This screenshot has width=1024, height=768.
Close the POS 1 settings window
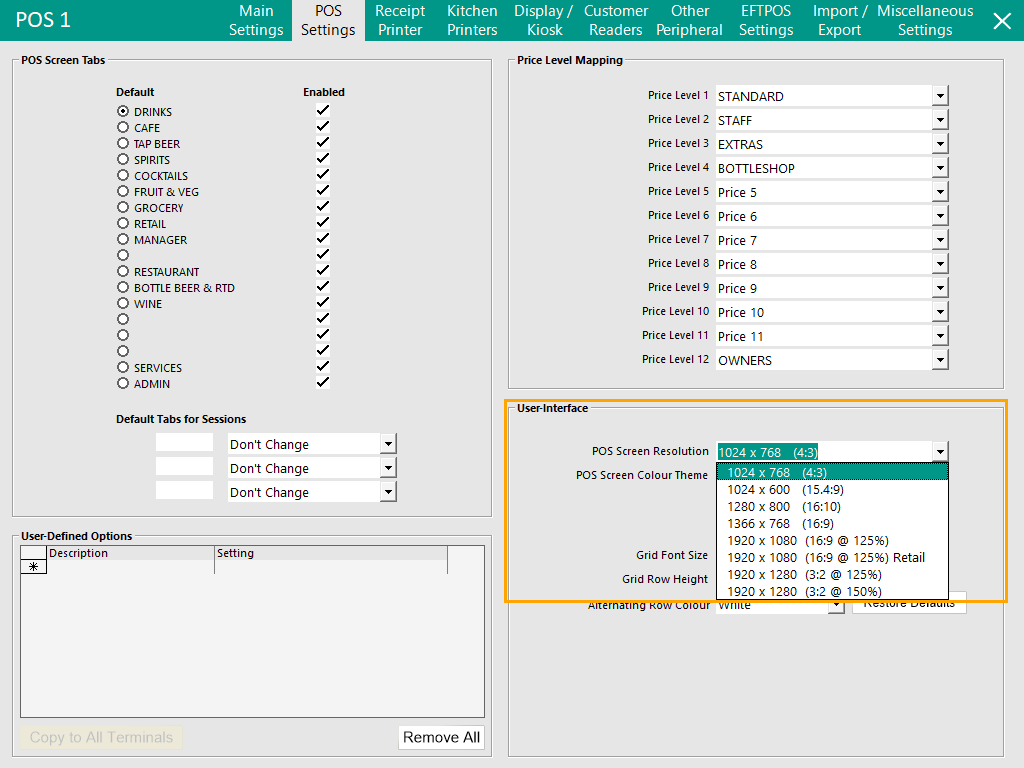[x=1001, y=21]
